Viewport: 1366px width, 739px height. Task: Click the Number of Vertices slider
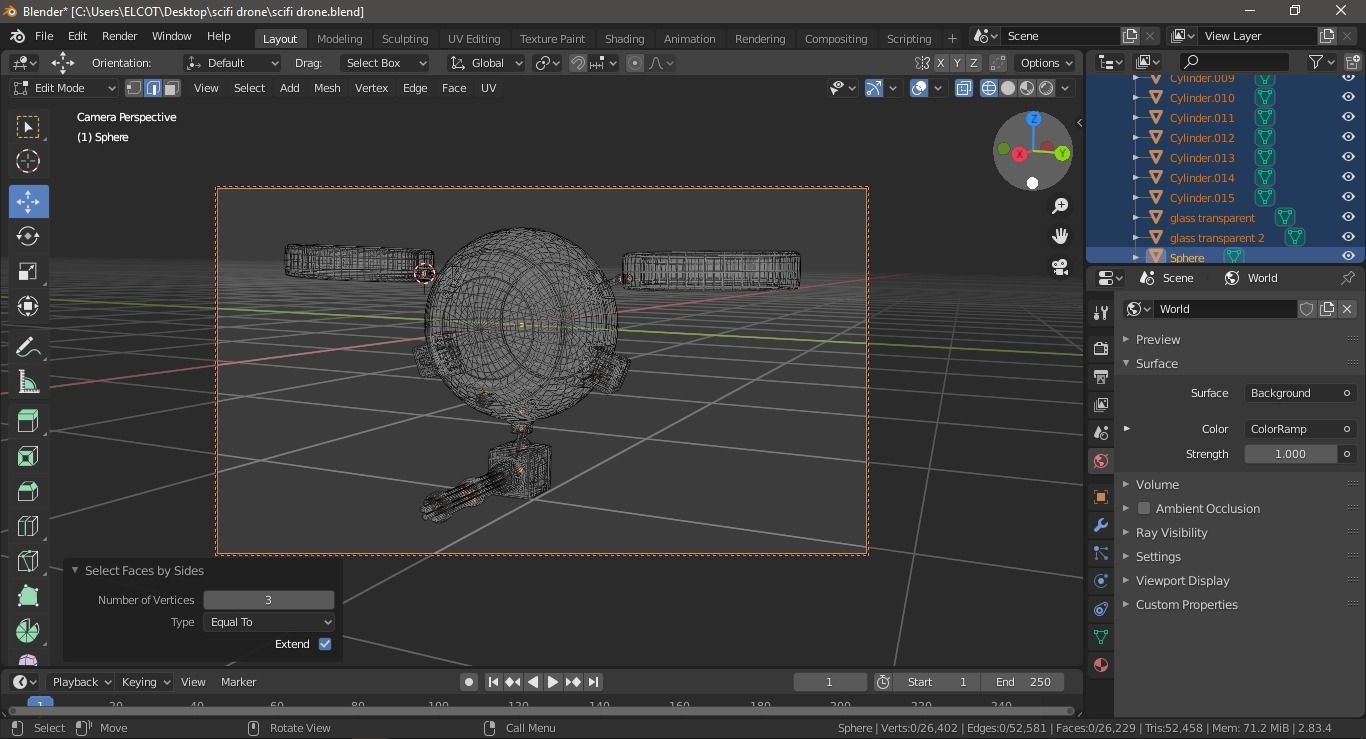(x=269, y=600)
